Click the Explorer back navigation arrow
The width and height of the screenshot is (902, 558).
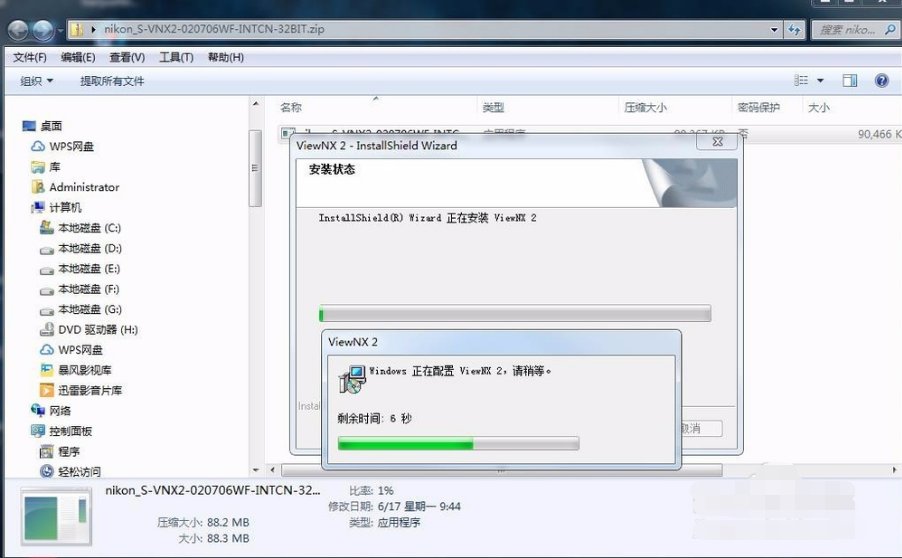coord(18,30)
